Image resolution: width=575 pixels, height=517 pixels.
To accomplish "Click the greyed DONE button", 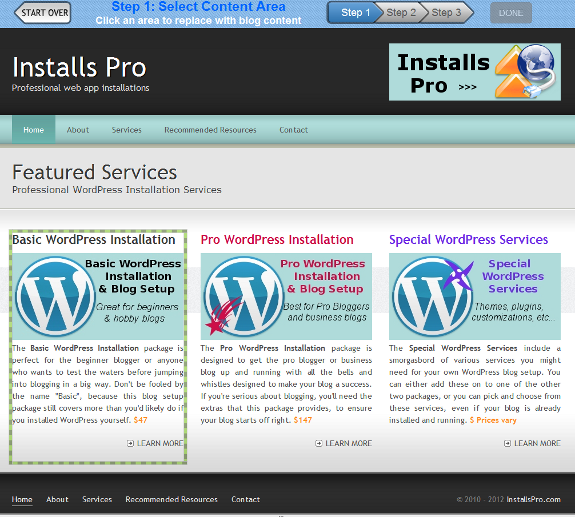I will [511, 13].
